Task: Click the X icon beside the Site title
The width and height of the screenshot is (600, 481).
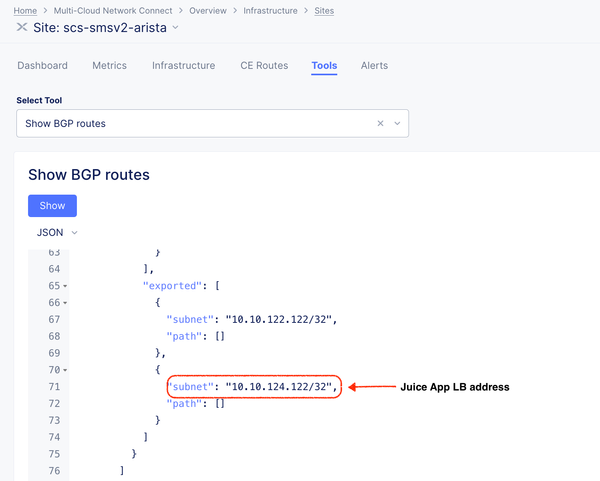Action: 22,27
